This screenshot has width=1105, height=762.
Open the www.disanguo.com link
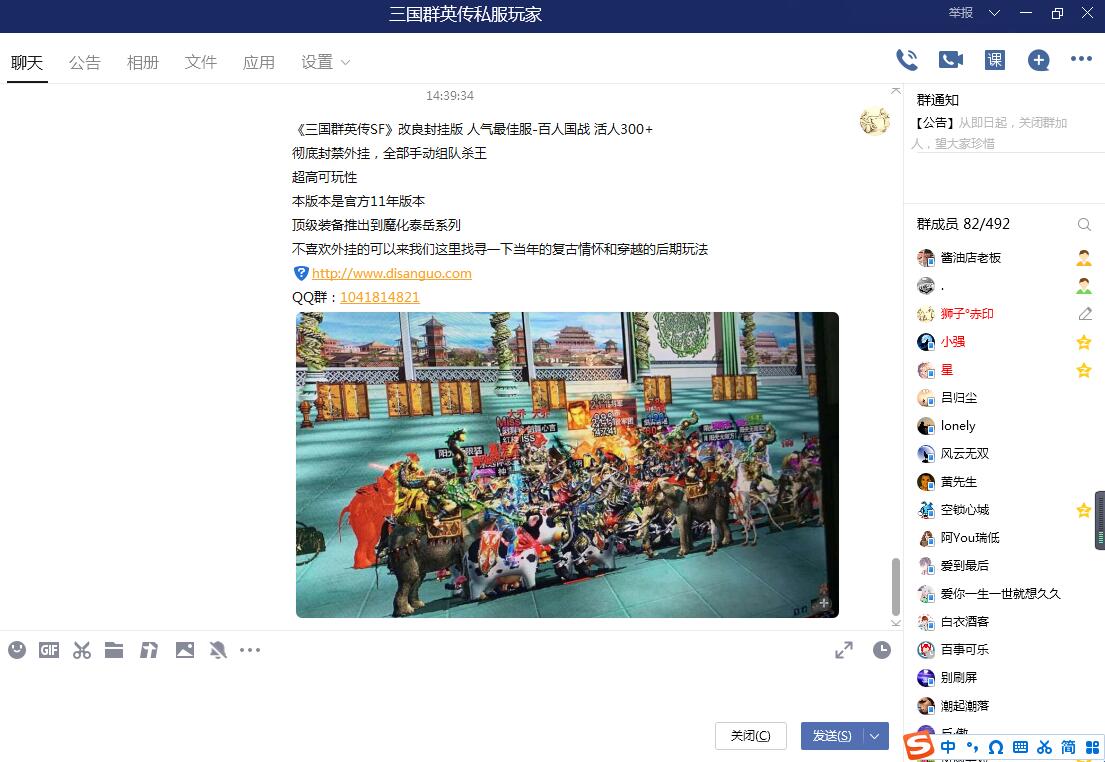[x=391, y=273]
